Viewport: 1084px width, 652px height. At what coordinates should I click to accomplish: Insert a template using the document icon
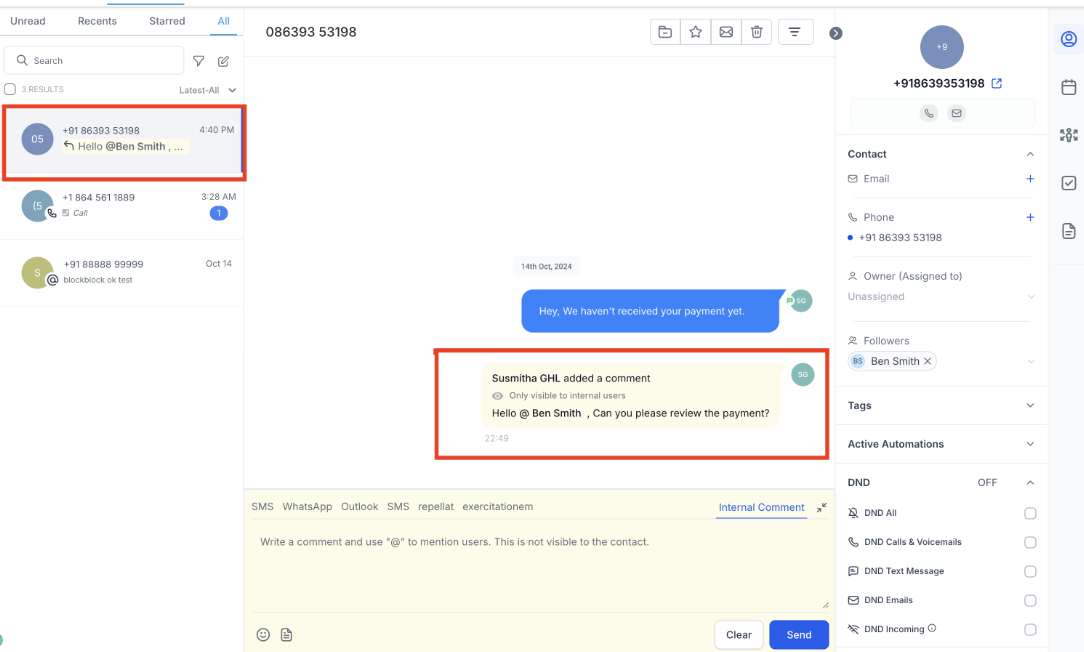pyautogui.click(x=286, y=635)
